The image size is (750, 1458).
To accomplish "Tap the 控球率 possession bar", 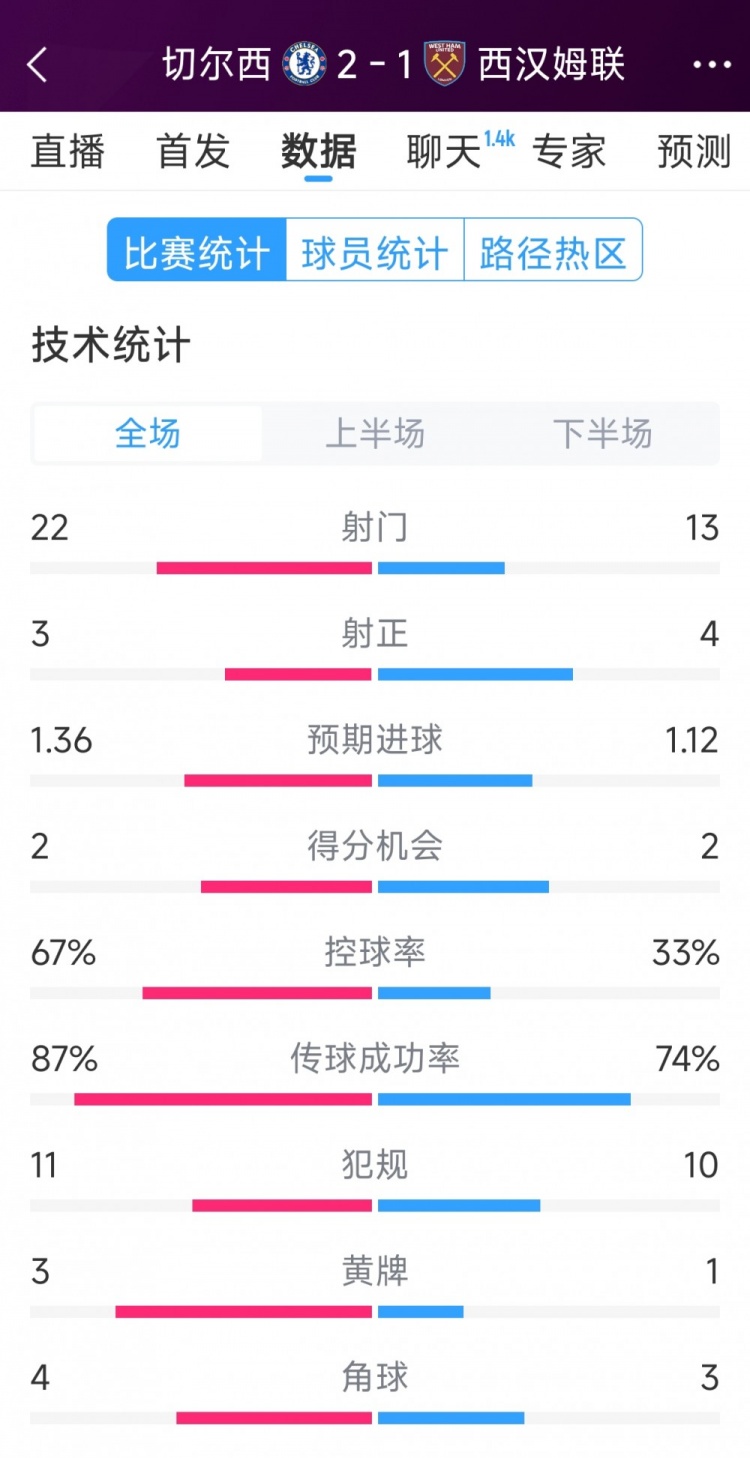I will click(x=375, y=993).
